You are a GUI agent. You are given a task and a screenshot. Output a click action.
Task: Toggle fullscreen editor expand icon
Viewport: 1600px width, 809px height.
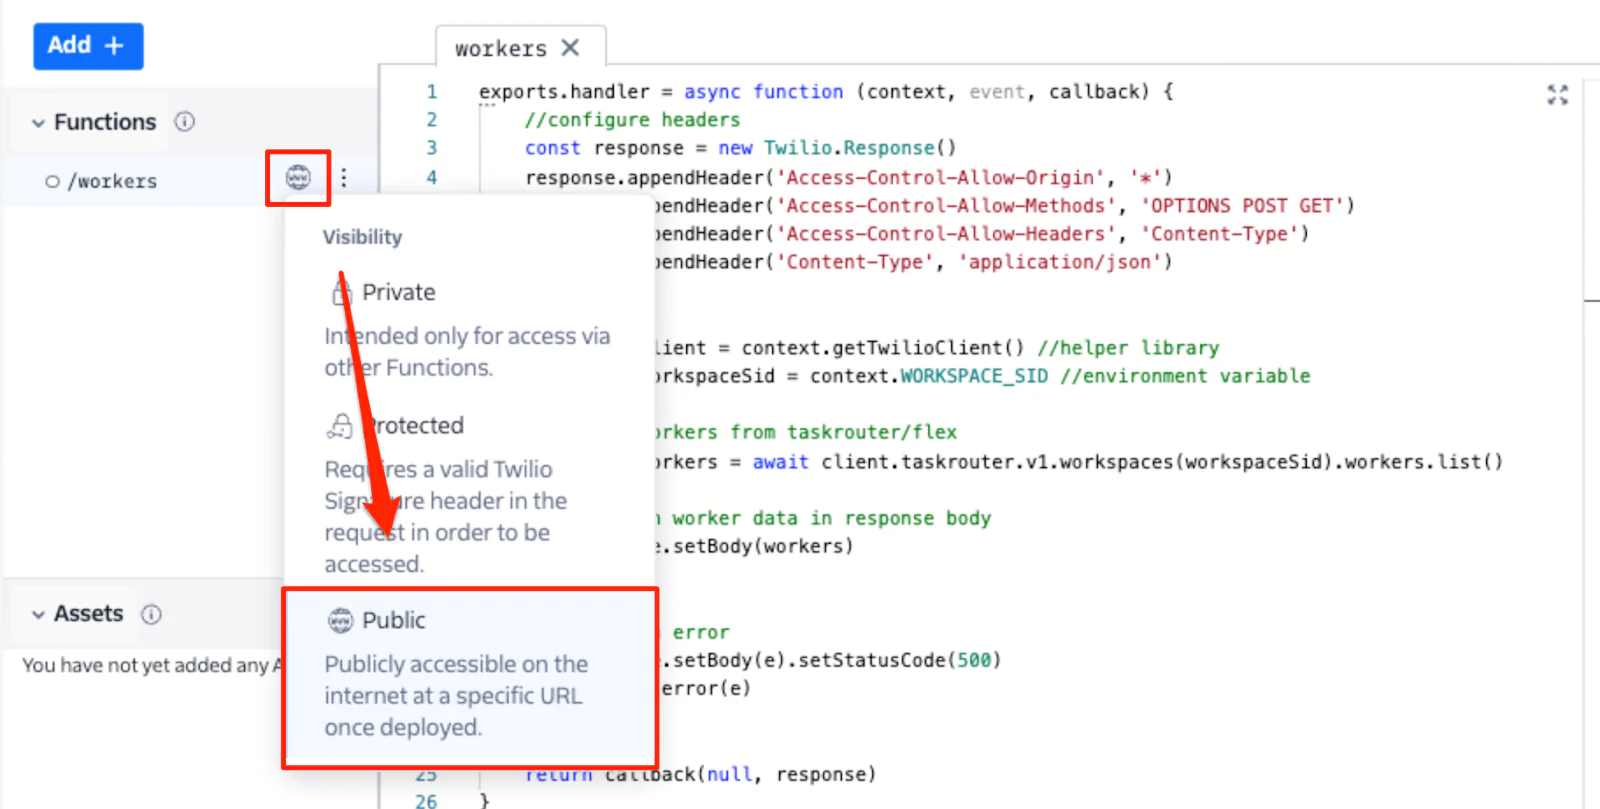[x=1557, y=95]
